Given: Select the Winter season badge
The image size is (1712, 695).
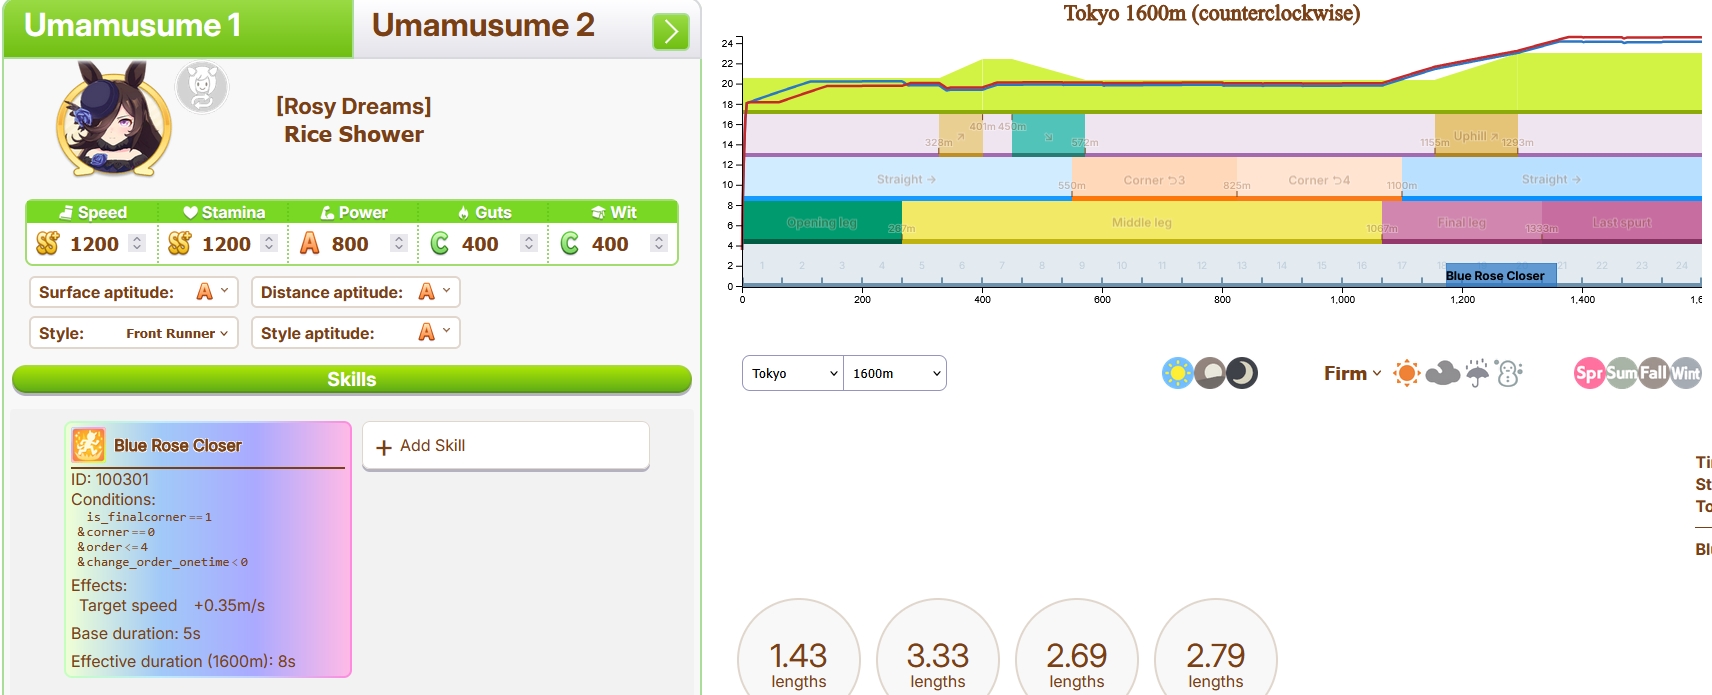Looking at the screenshot, I should [1685, 373].
